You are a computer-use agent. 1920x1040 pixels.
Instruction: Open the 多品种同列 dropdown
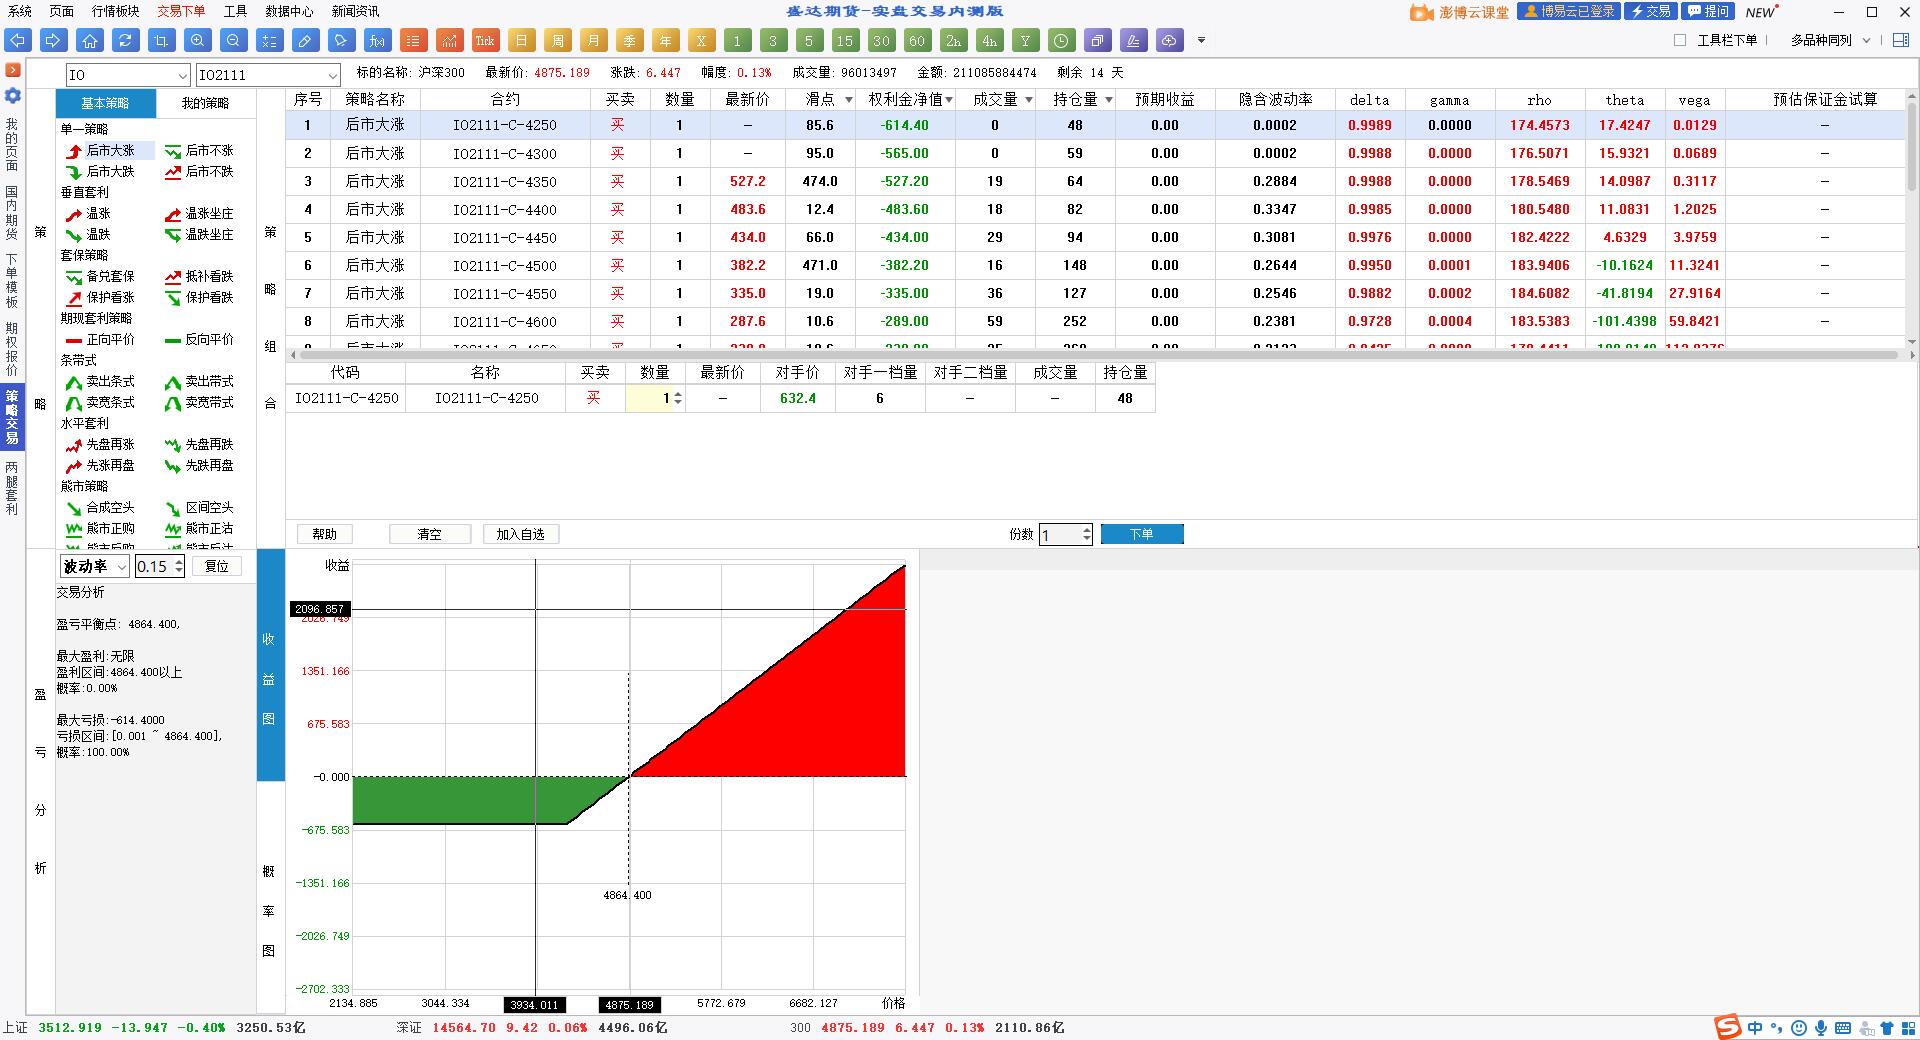pyautogui.click(x=1830, y=40)
